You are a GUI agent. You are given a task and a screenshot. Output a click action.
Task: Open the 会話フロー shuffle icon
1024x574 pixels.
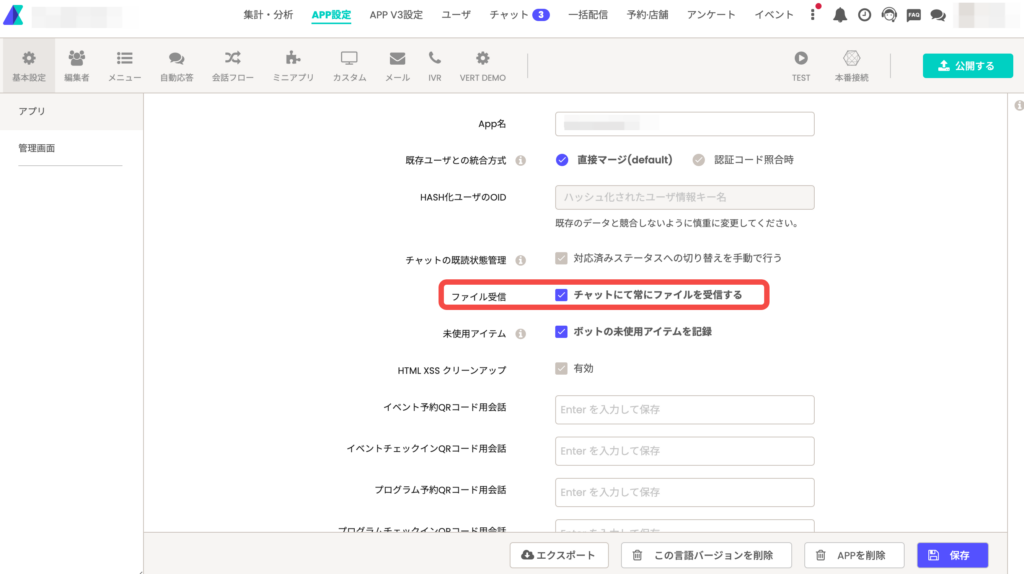[232, 59]
